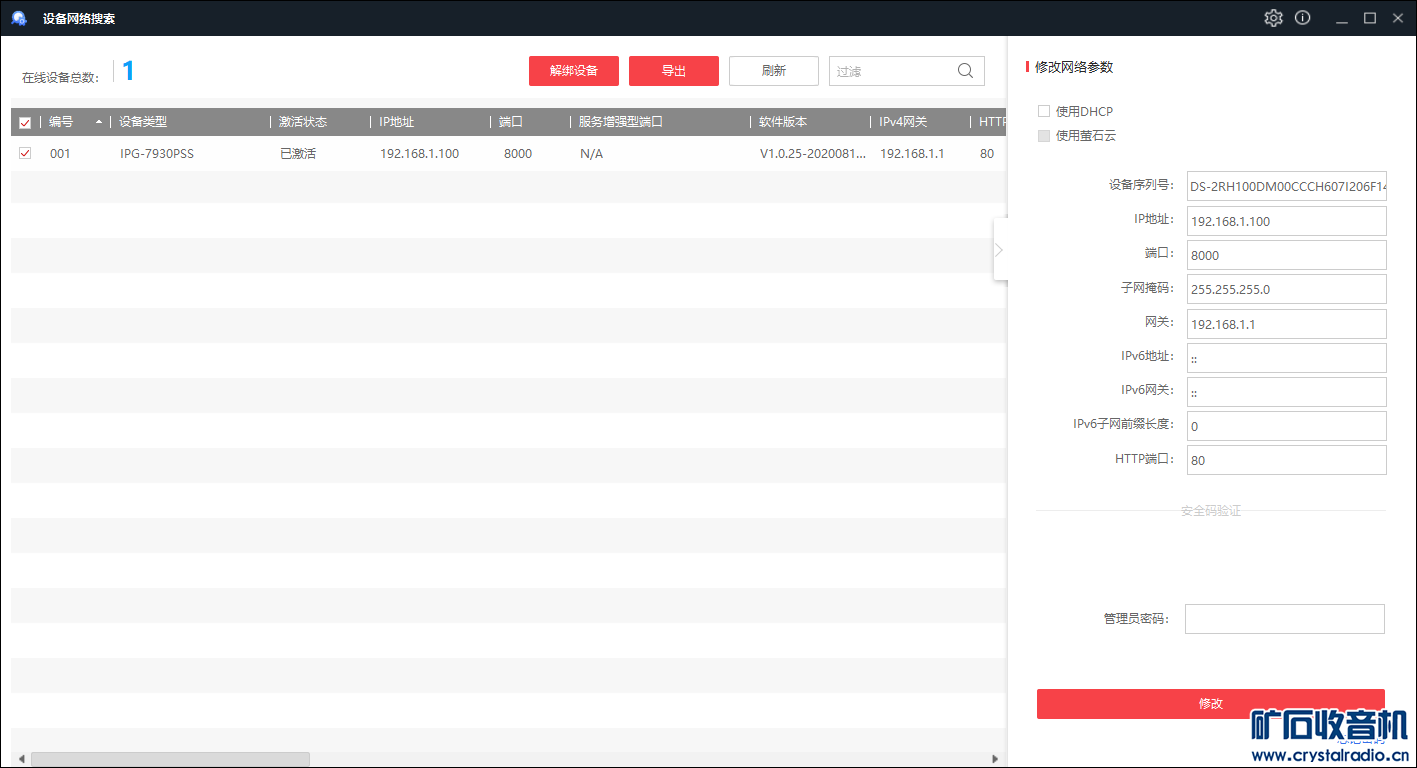
Task: Click the right arrow of the horizontal scrollbar
Action: 995,759
